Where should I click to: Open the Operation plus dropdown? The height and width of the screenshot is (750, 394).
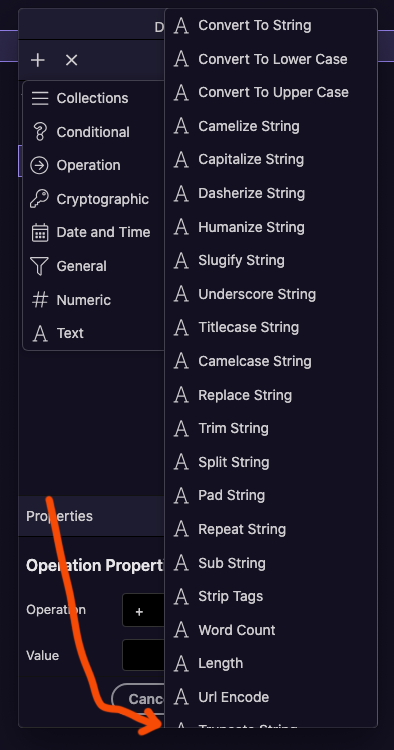tap(143, 610)
